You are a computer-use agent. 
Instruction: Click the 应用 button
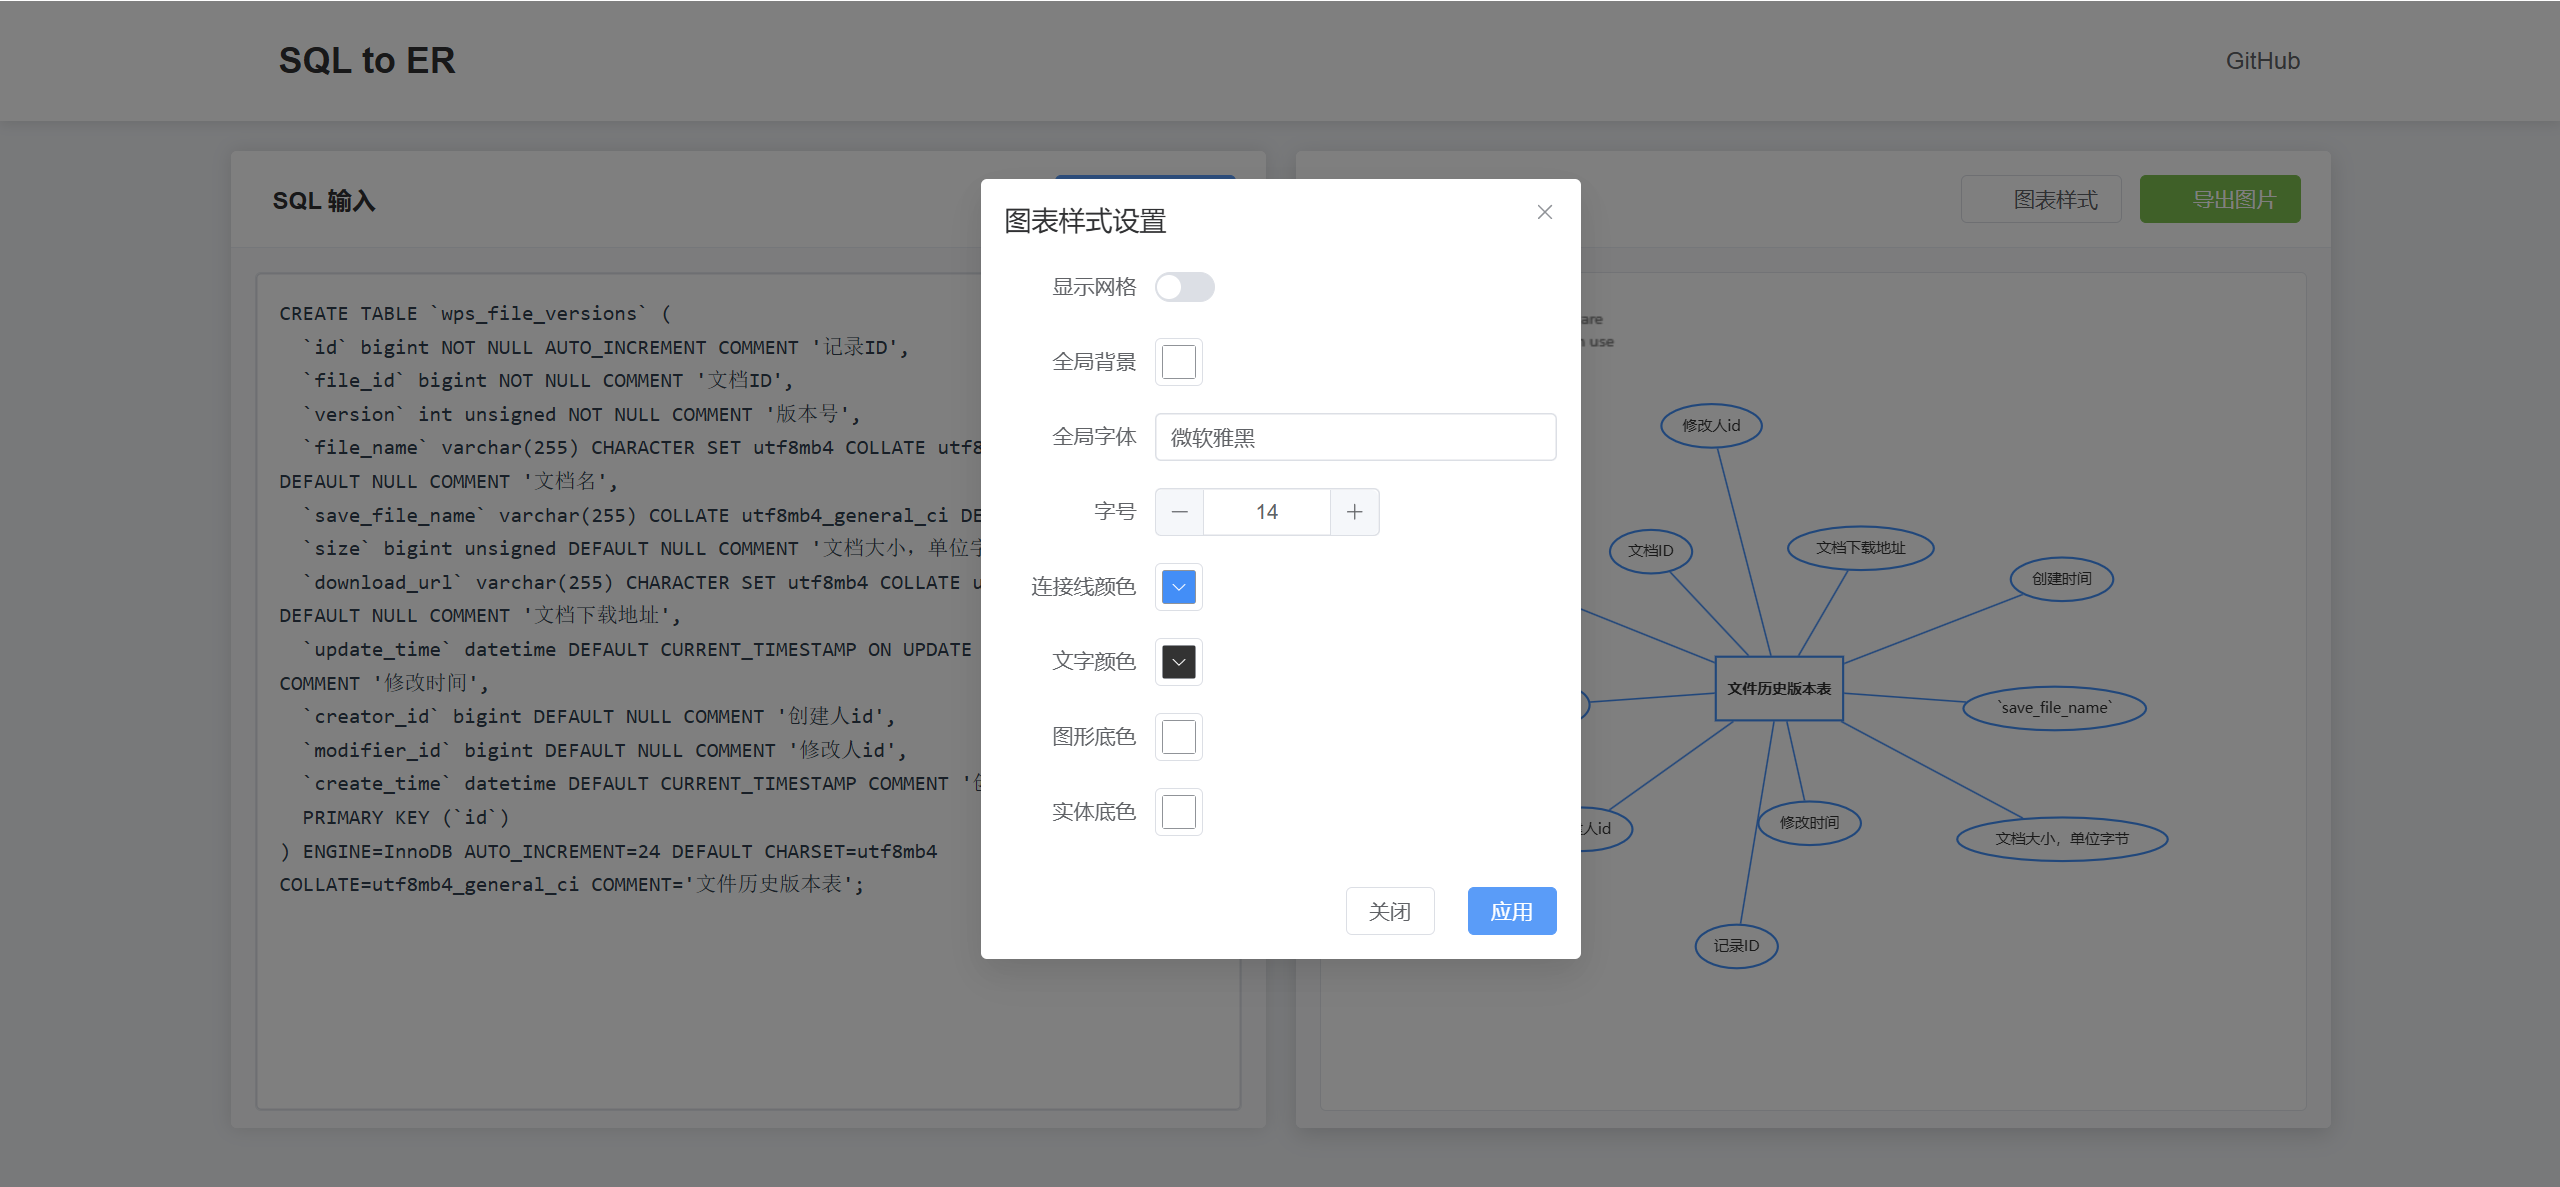point(1511,911)
